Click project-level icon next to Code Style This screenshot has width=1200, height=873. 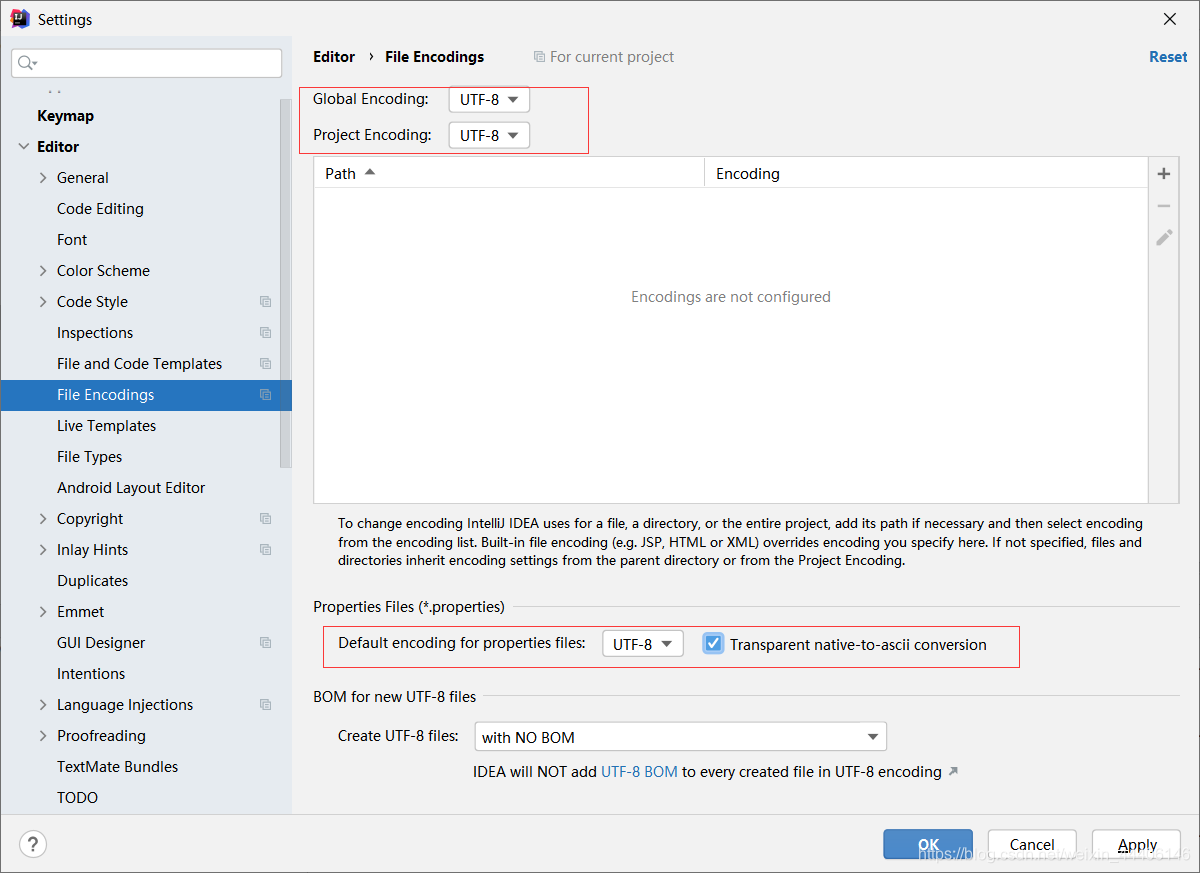(x=265, y=302)
